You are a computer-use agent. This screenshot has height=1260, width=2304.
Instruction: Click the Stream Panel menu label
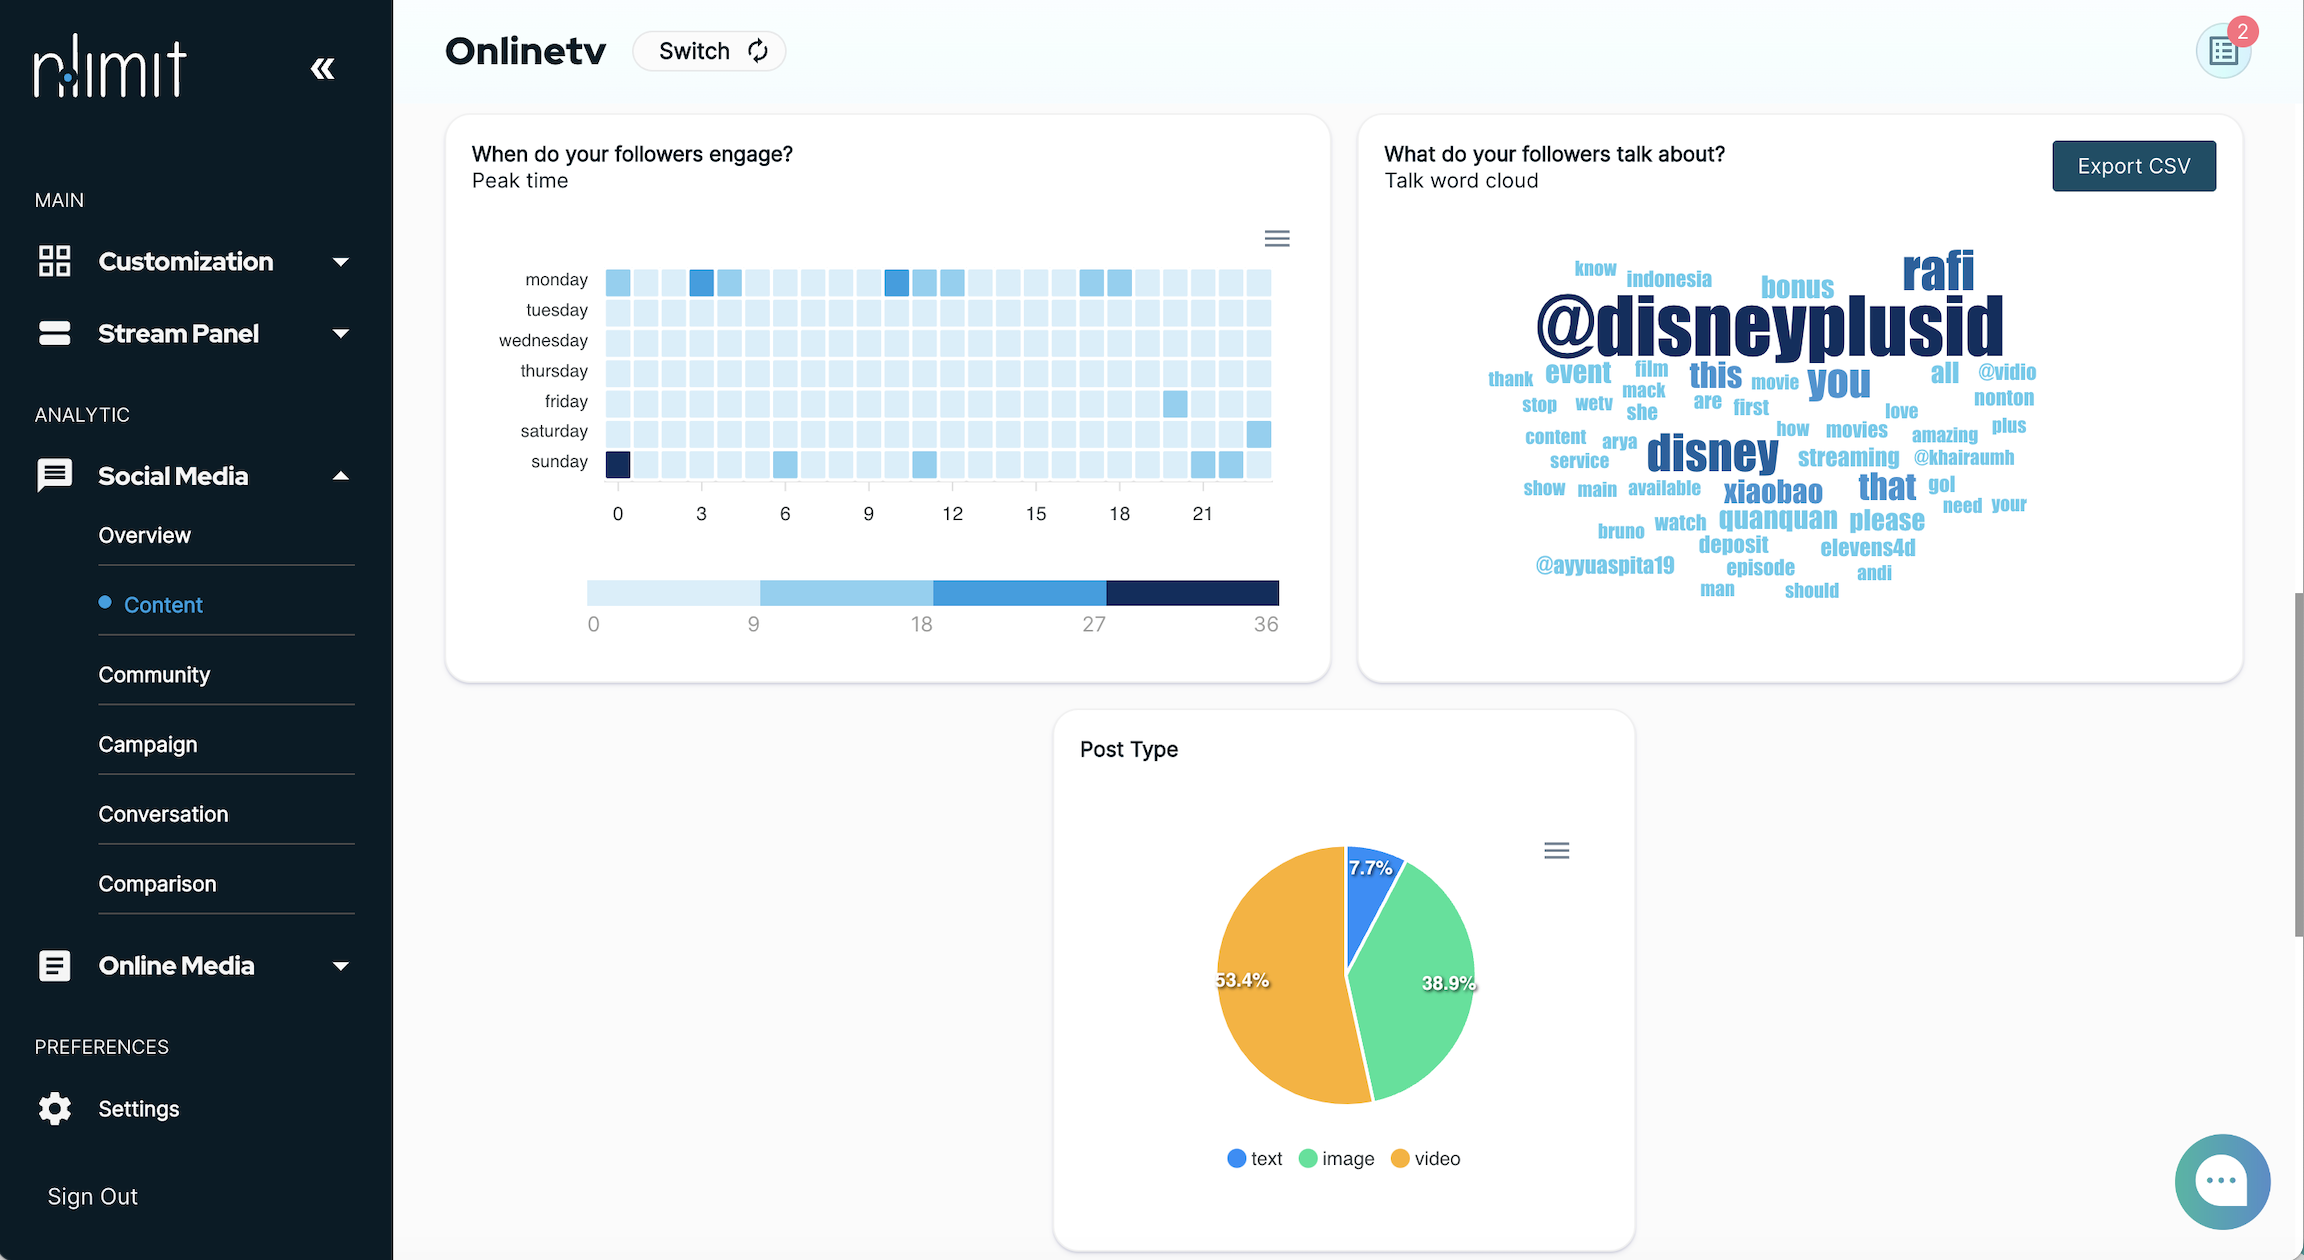pyautogui.click(x=178, y=334)
